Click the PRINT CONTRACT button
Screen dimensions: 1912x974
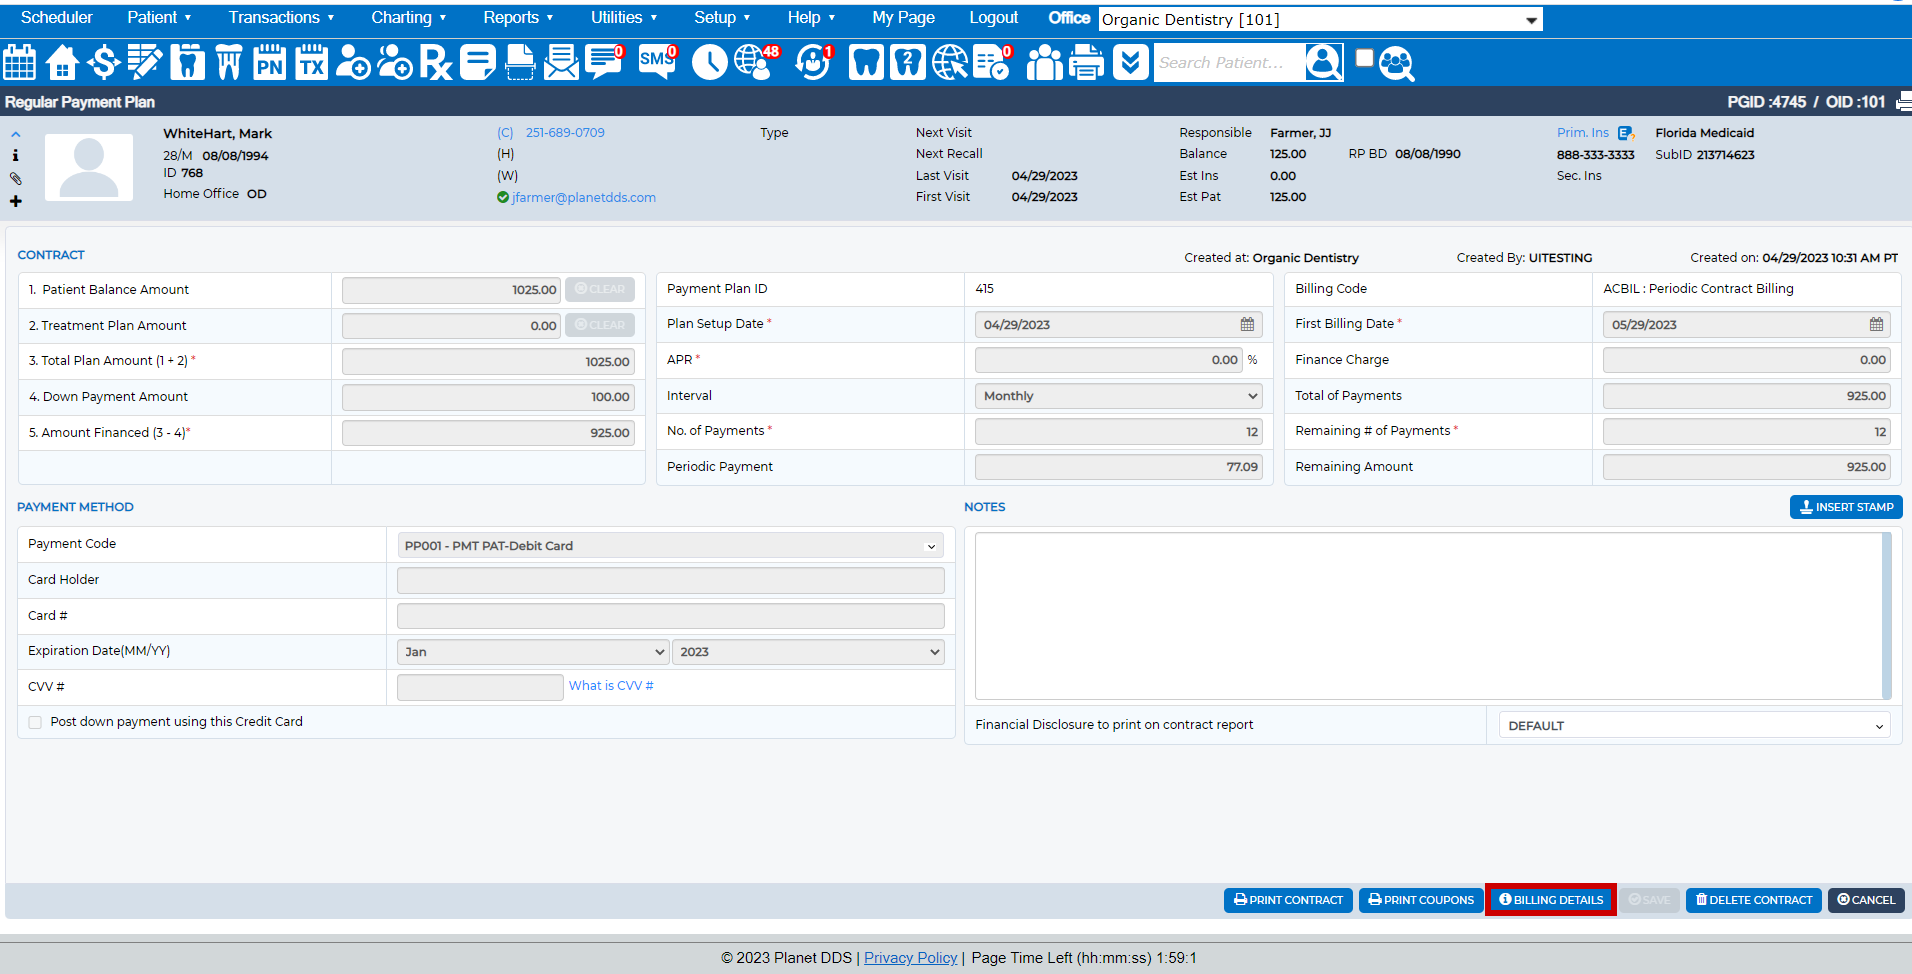tap(1288, 900)
